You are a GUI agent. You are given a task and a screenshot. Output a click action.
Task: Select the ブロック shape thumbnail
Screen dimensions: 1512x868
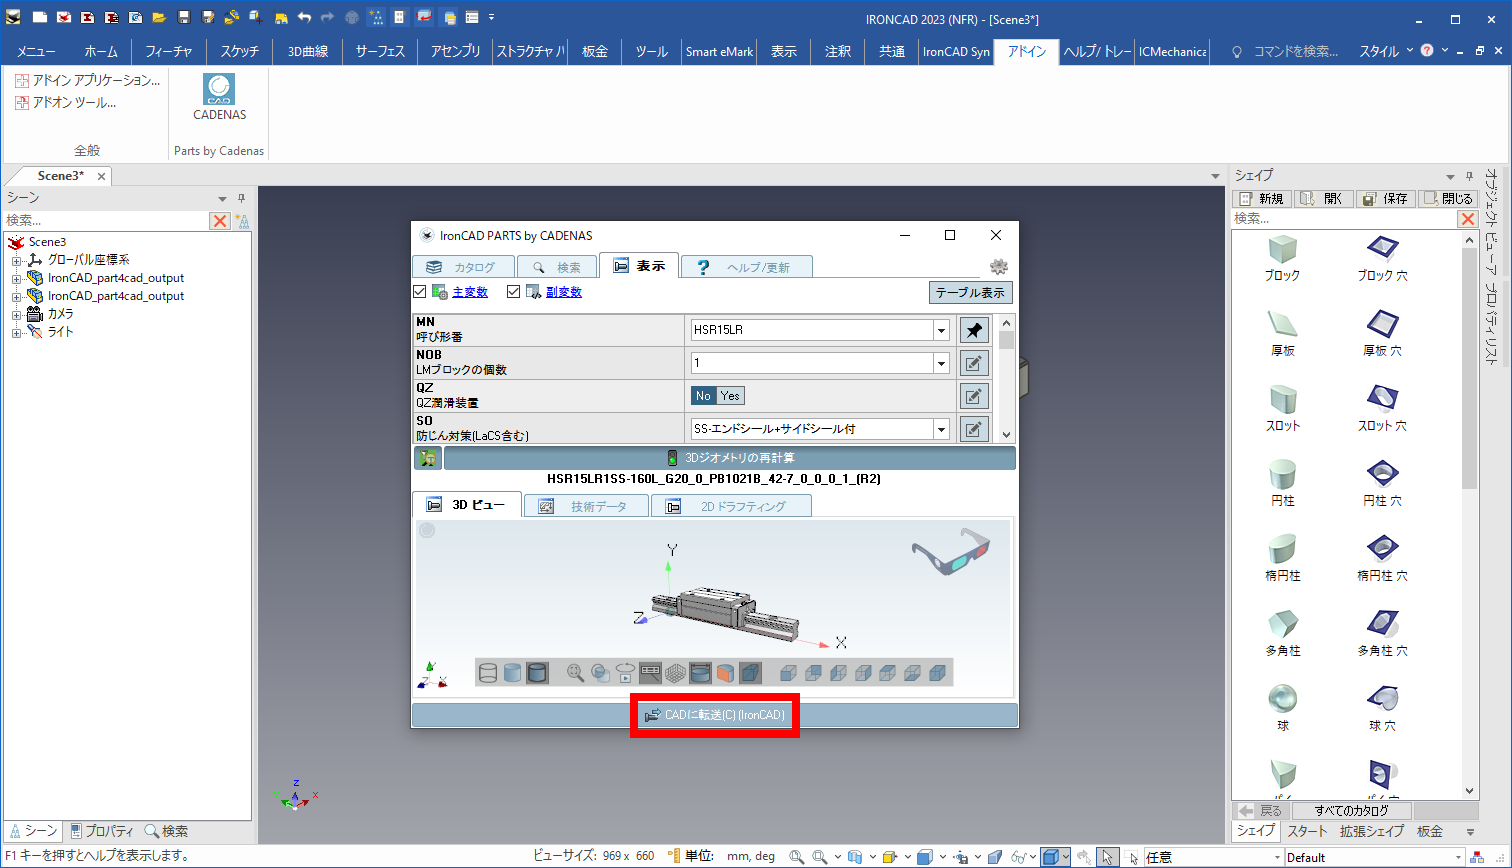(x=1282, y=258)
